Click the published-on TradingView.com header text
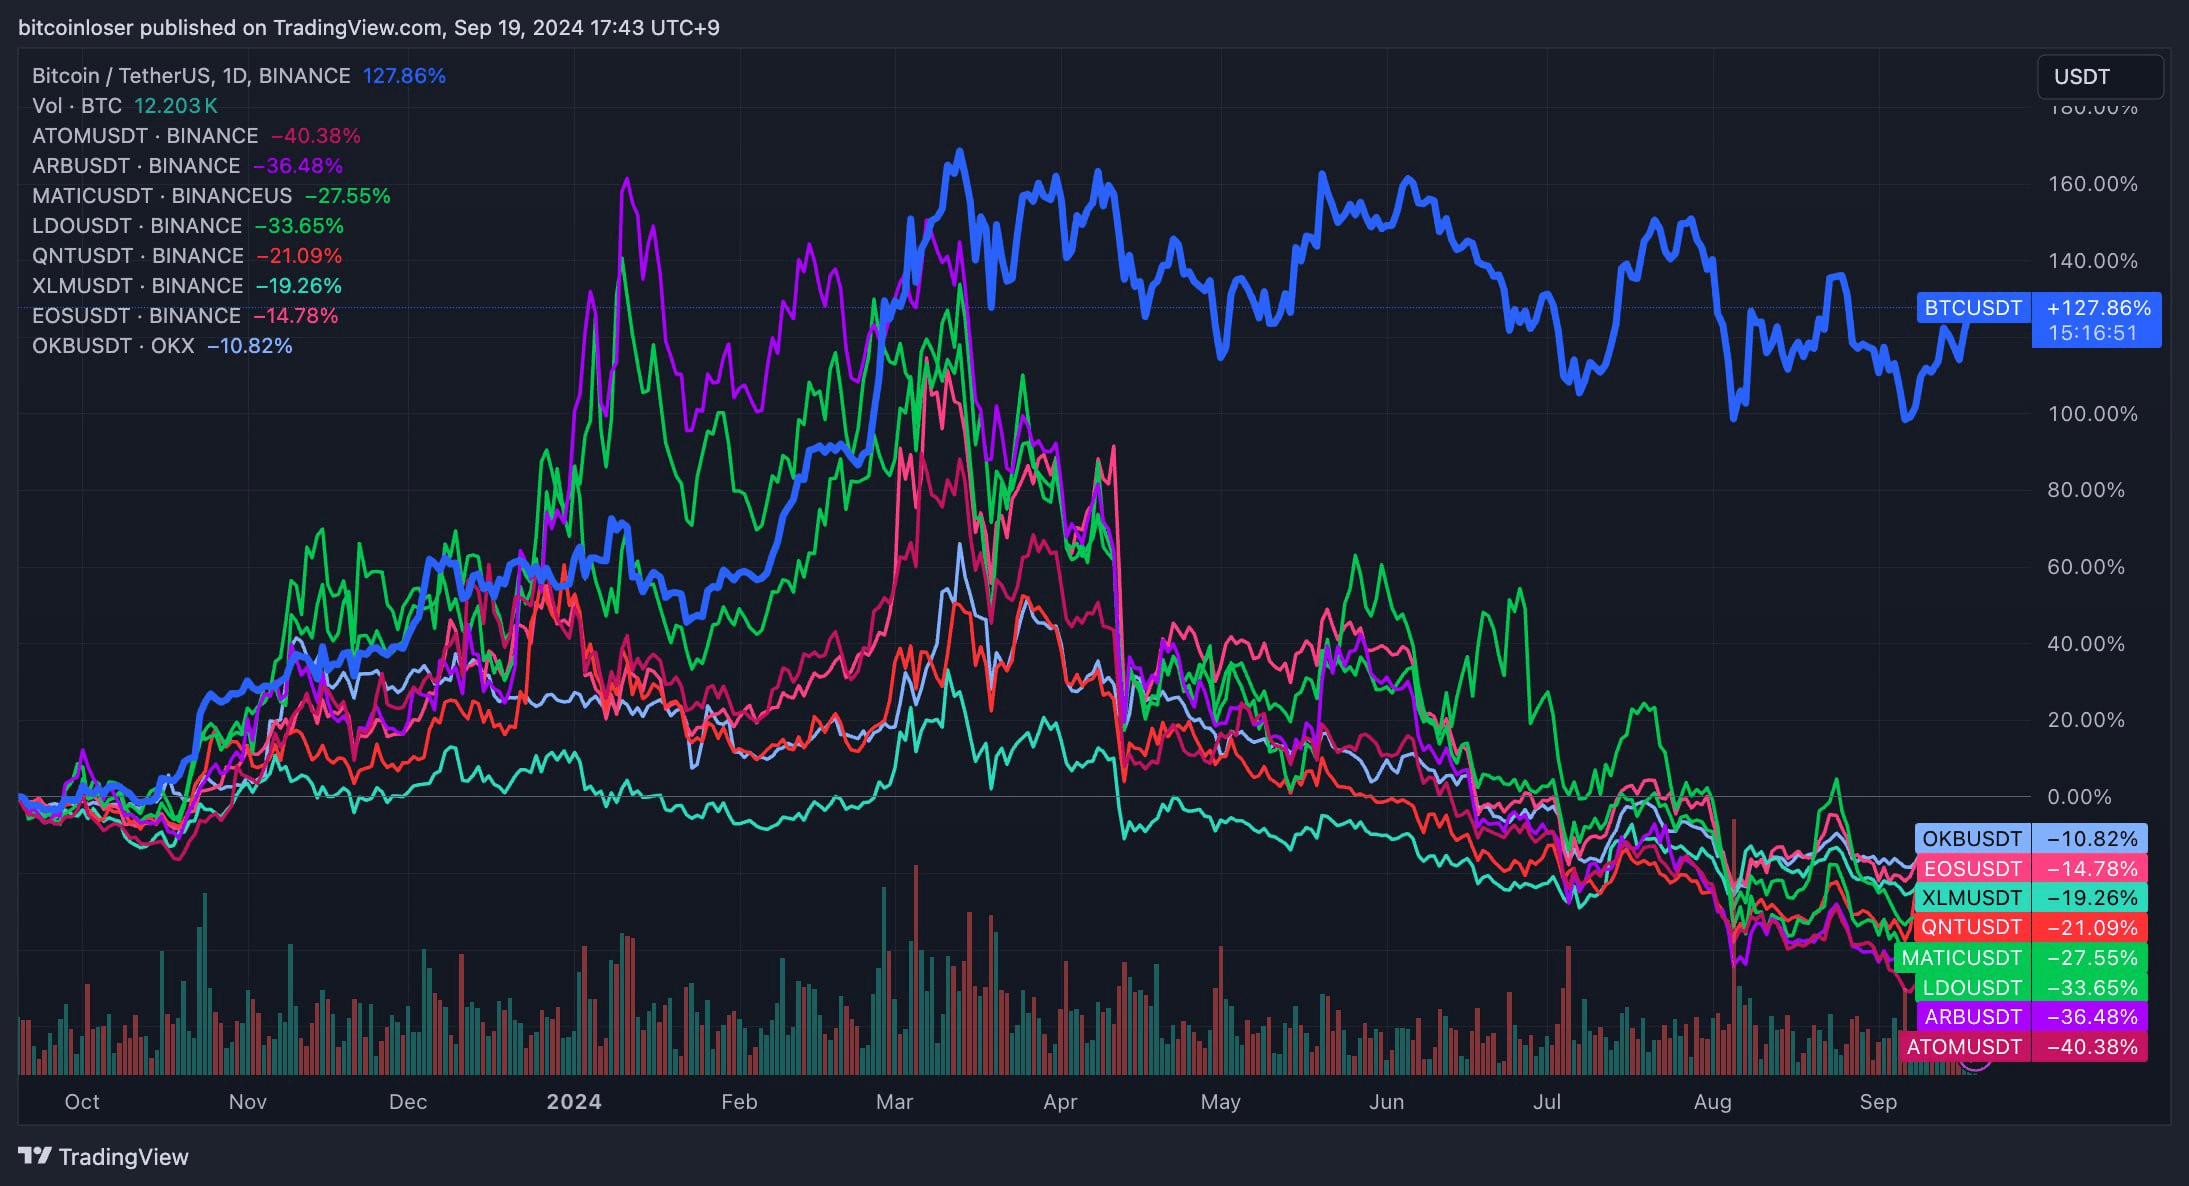Image resolution: width=2189 pixels, height=1186 pixels. click(369, 28)
